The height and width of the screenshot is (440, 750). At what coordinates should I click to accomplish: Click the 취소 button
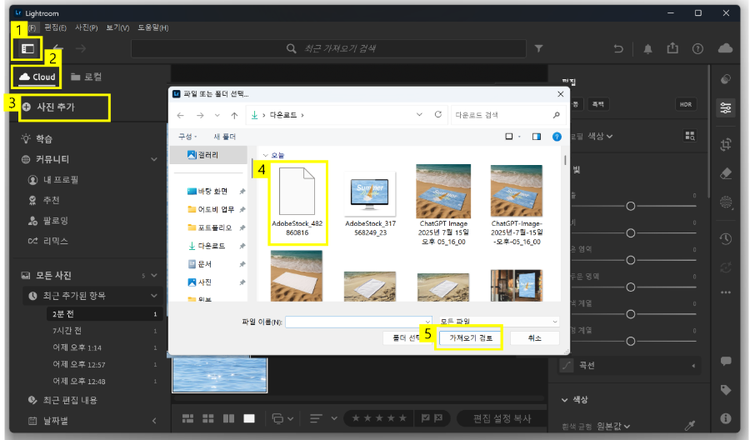(534, 338)
